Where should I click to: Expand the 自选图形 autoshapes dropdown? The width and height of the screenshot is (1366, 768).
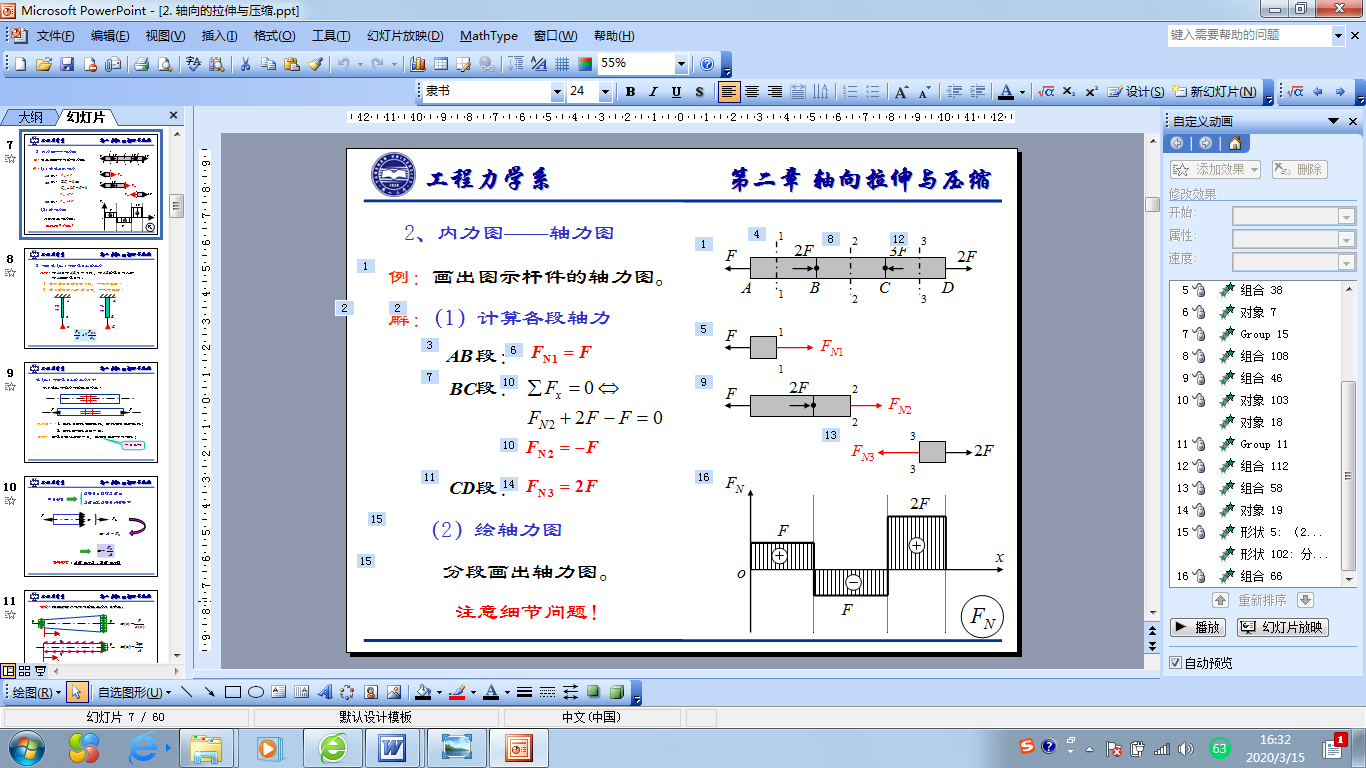(x=169, y=690)
